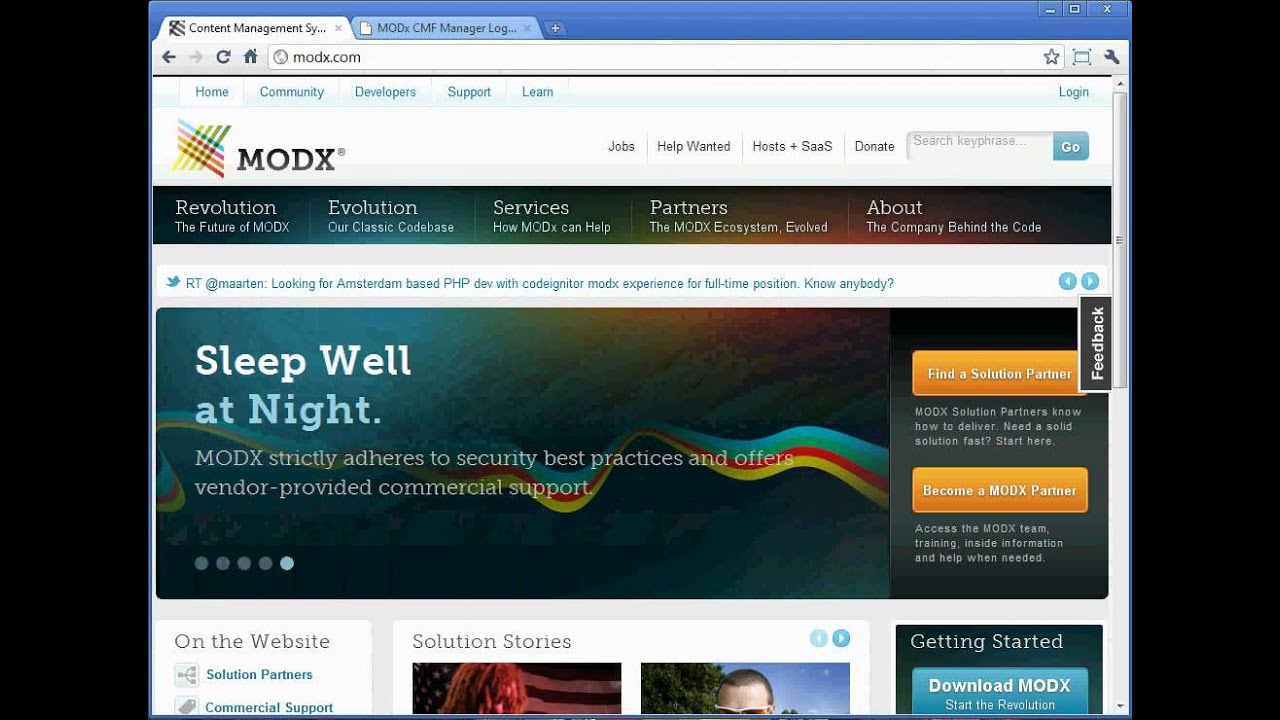The height and width of the screenshot is (720, 1280).
Task: Switch to the MODx CMF Manager Login tab
Action: 446,28
